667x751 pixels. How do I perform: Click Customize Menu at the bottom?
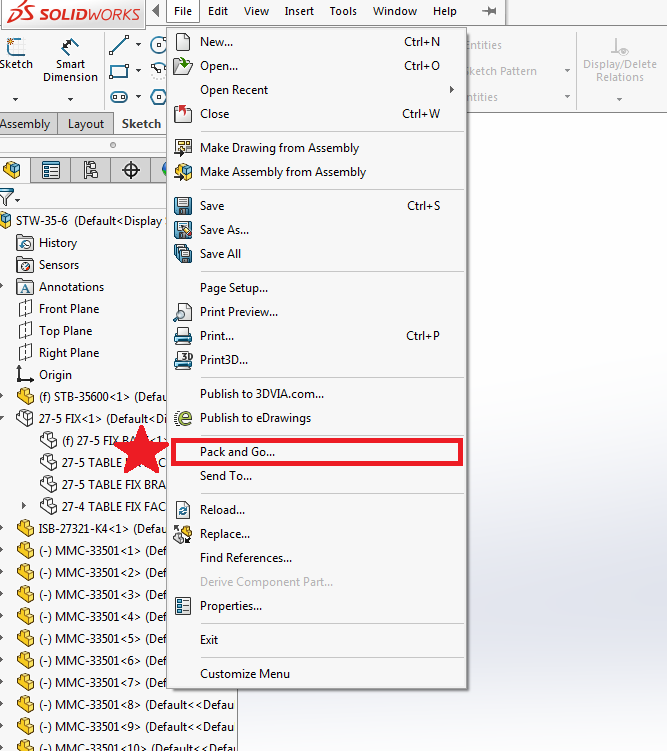coord(245,674)
